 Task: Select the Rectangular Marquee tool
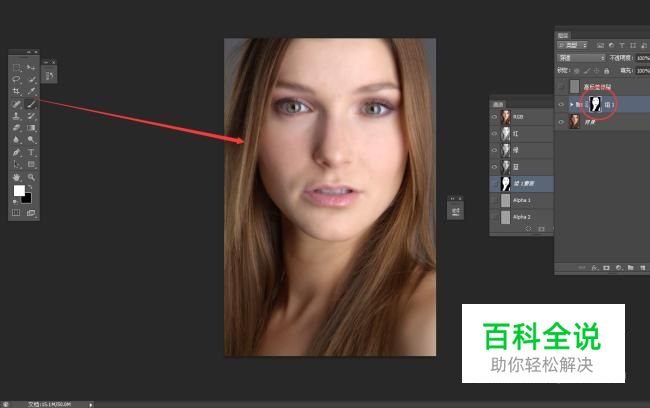[16, 67]
